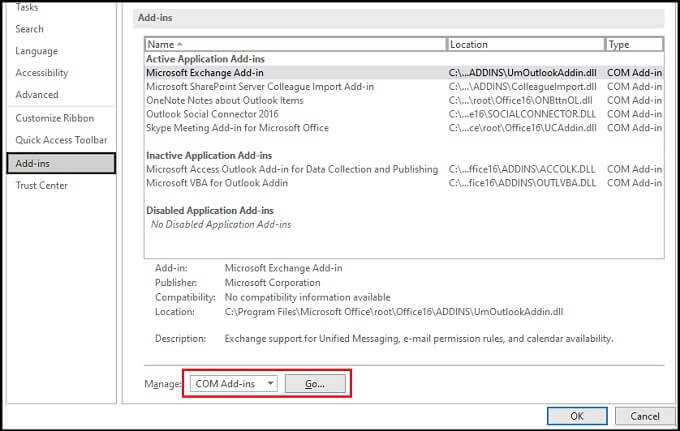Select Search in the options sidebar
Viewport: 680px width, 431px height.
[29, 29]
